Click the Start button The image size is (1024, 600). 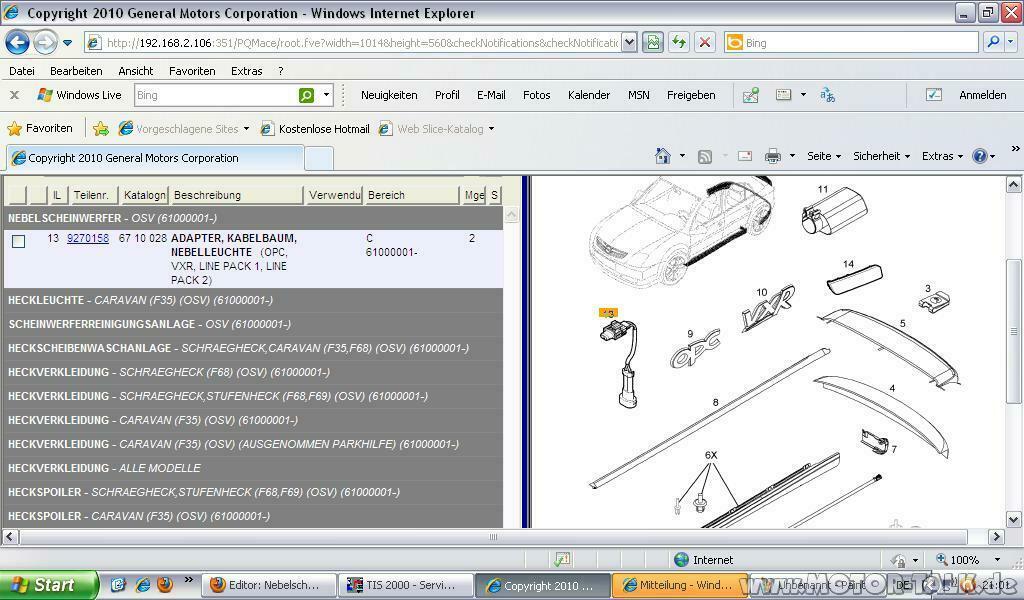(48, 585)
